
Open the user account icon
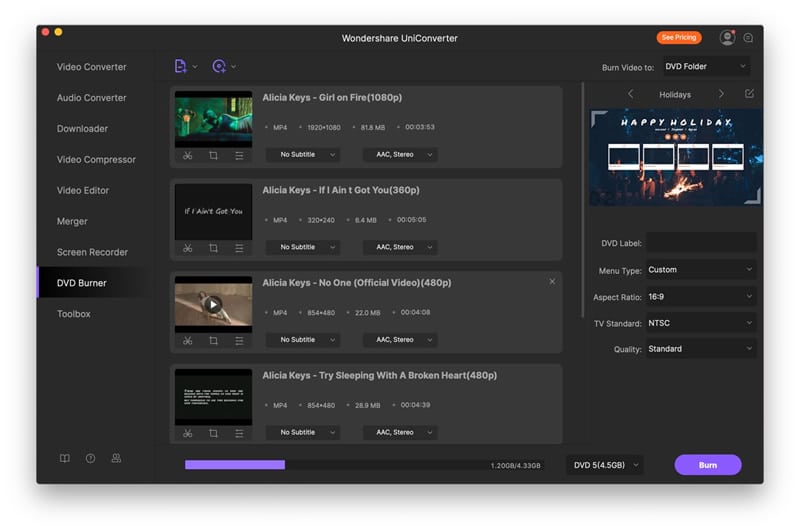click(x=727, y=38)
